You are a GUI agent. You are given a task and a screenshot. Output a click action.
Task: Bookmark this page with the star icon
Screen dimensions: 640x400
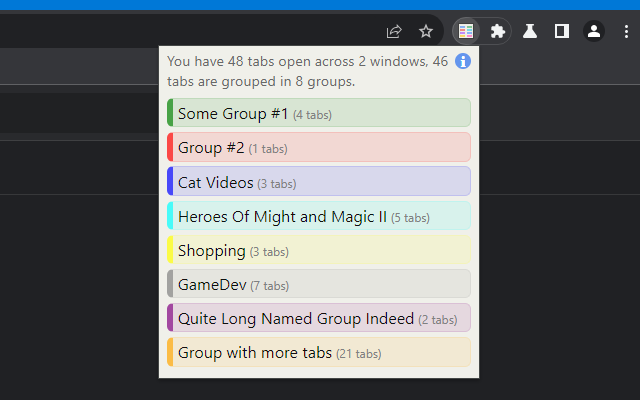[x=426, y=31]
